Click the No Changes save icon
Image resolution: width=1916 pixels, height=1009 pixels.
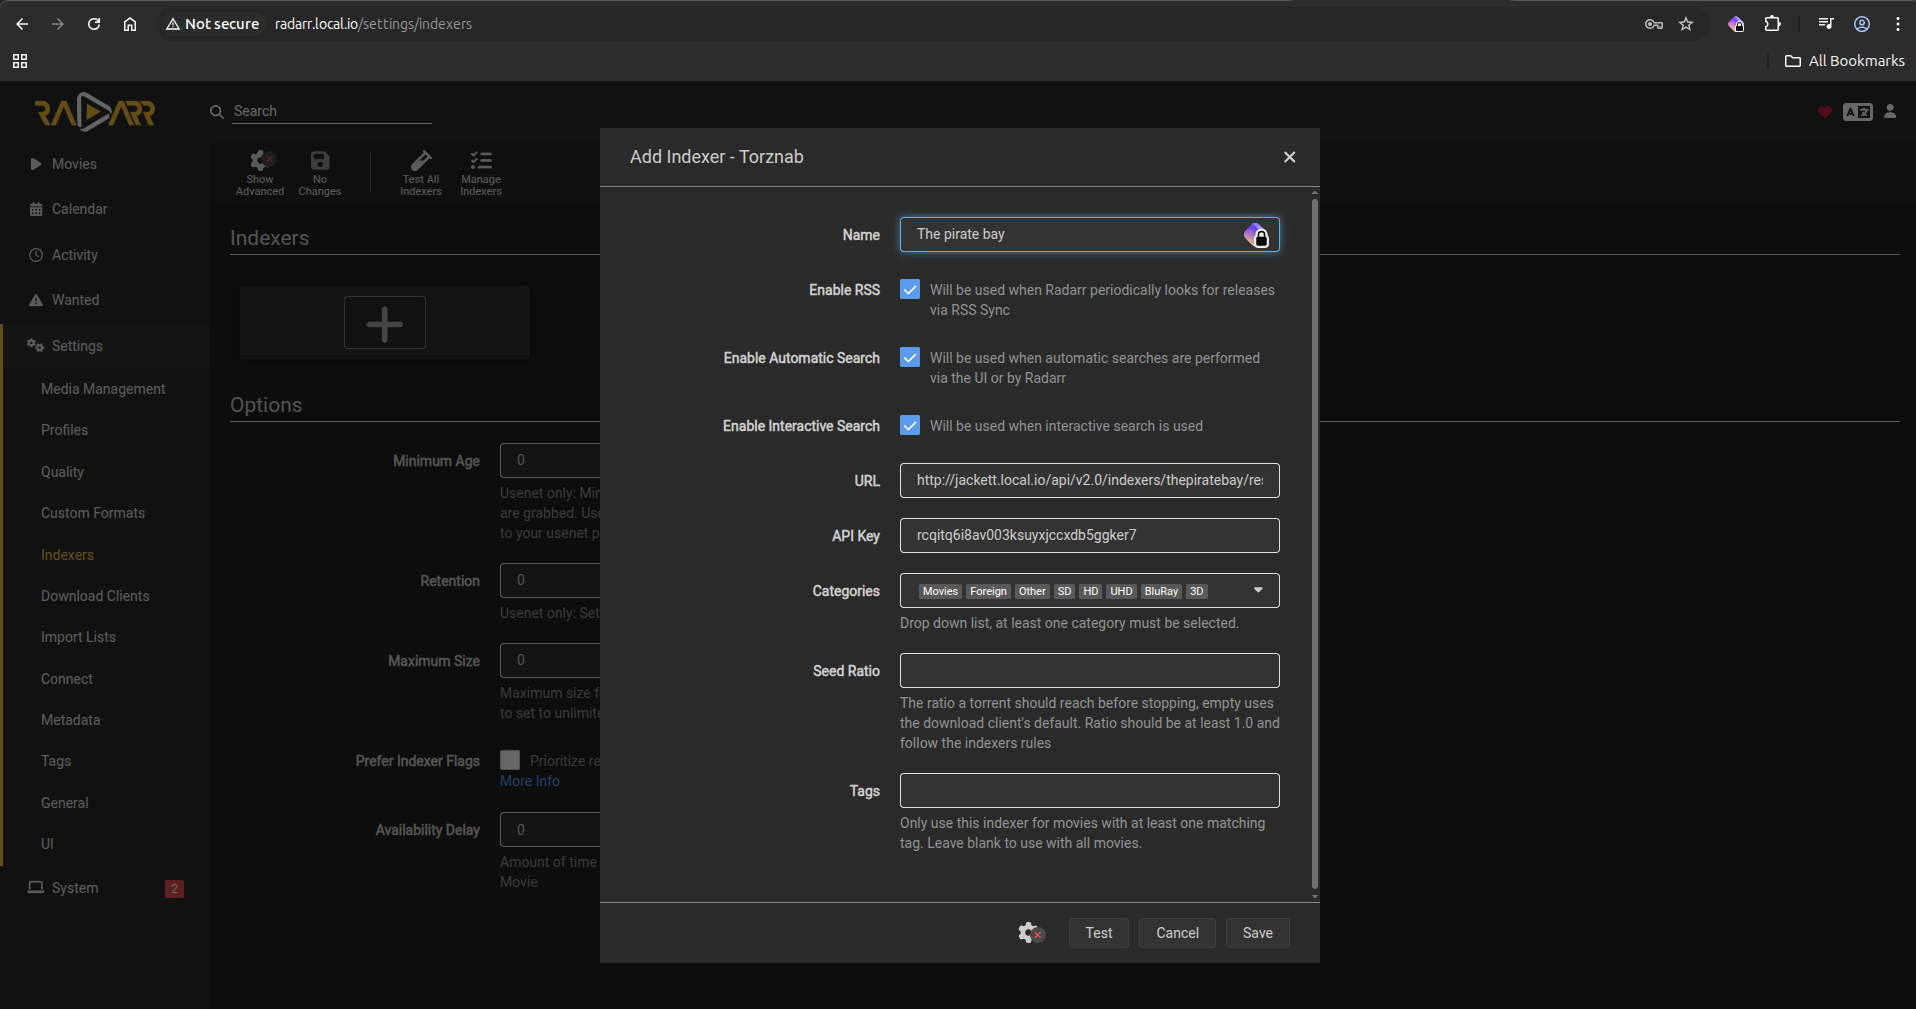(320, 161)
